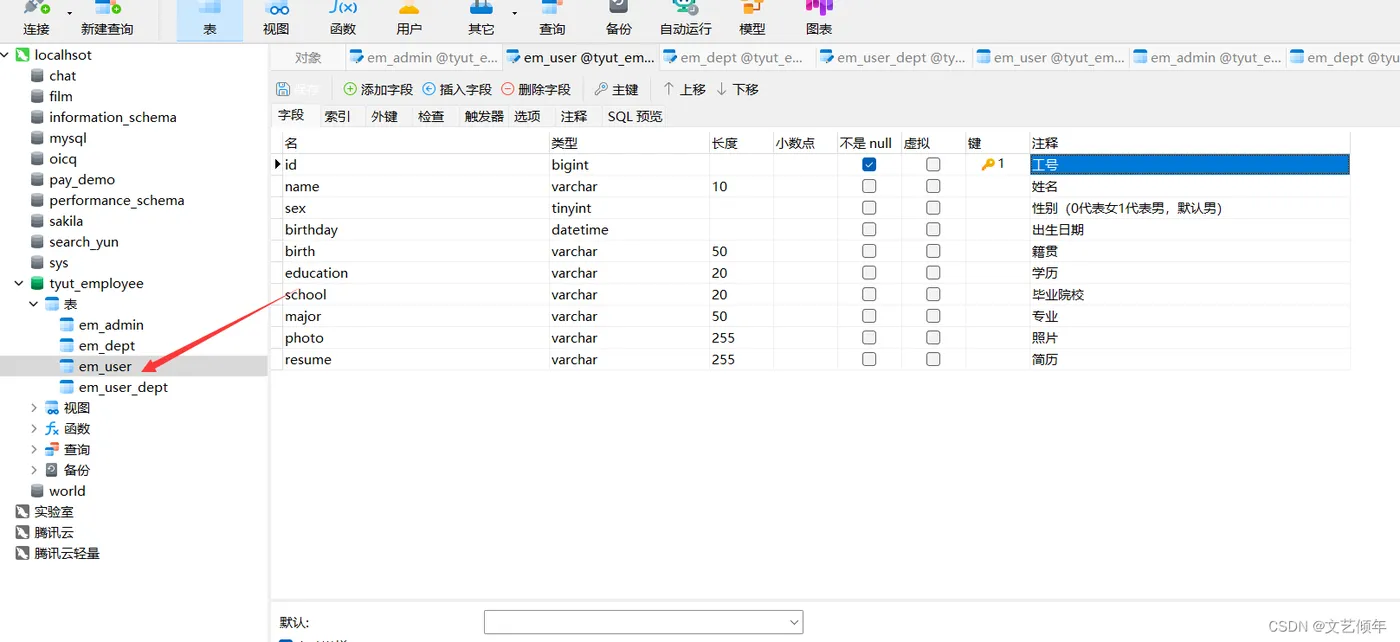Collapse the 表 tables node
Image resolution: width=1400 pixels, height=642 pixels.
pyautogui.click(x=34, y=304)
